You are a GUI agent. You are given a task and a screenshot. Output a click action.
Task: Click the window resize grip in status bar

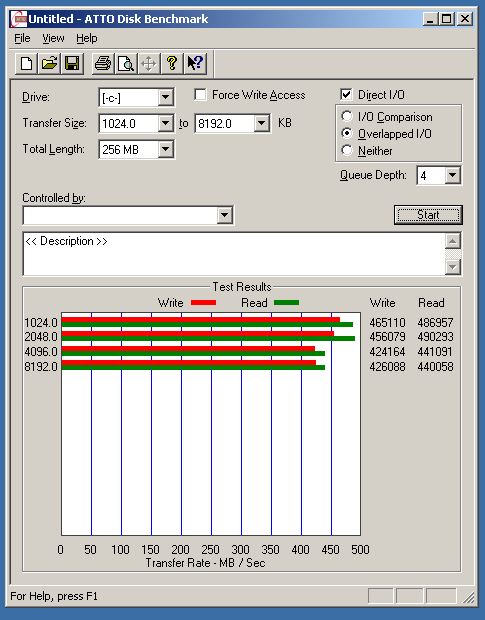468,597
